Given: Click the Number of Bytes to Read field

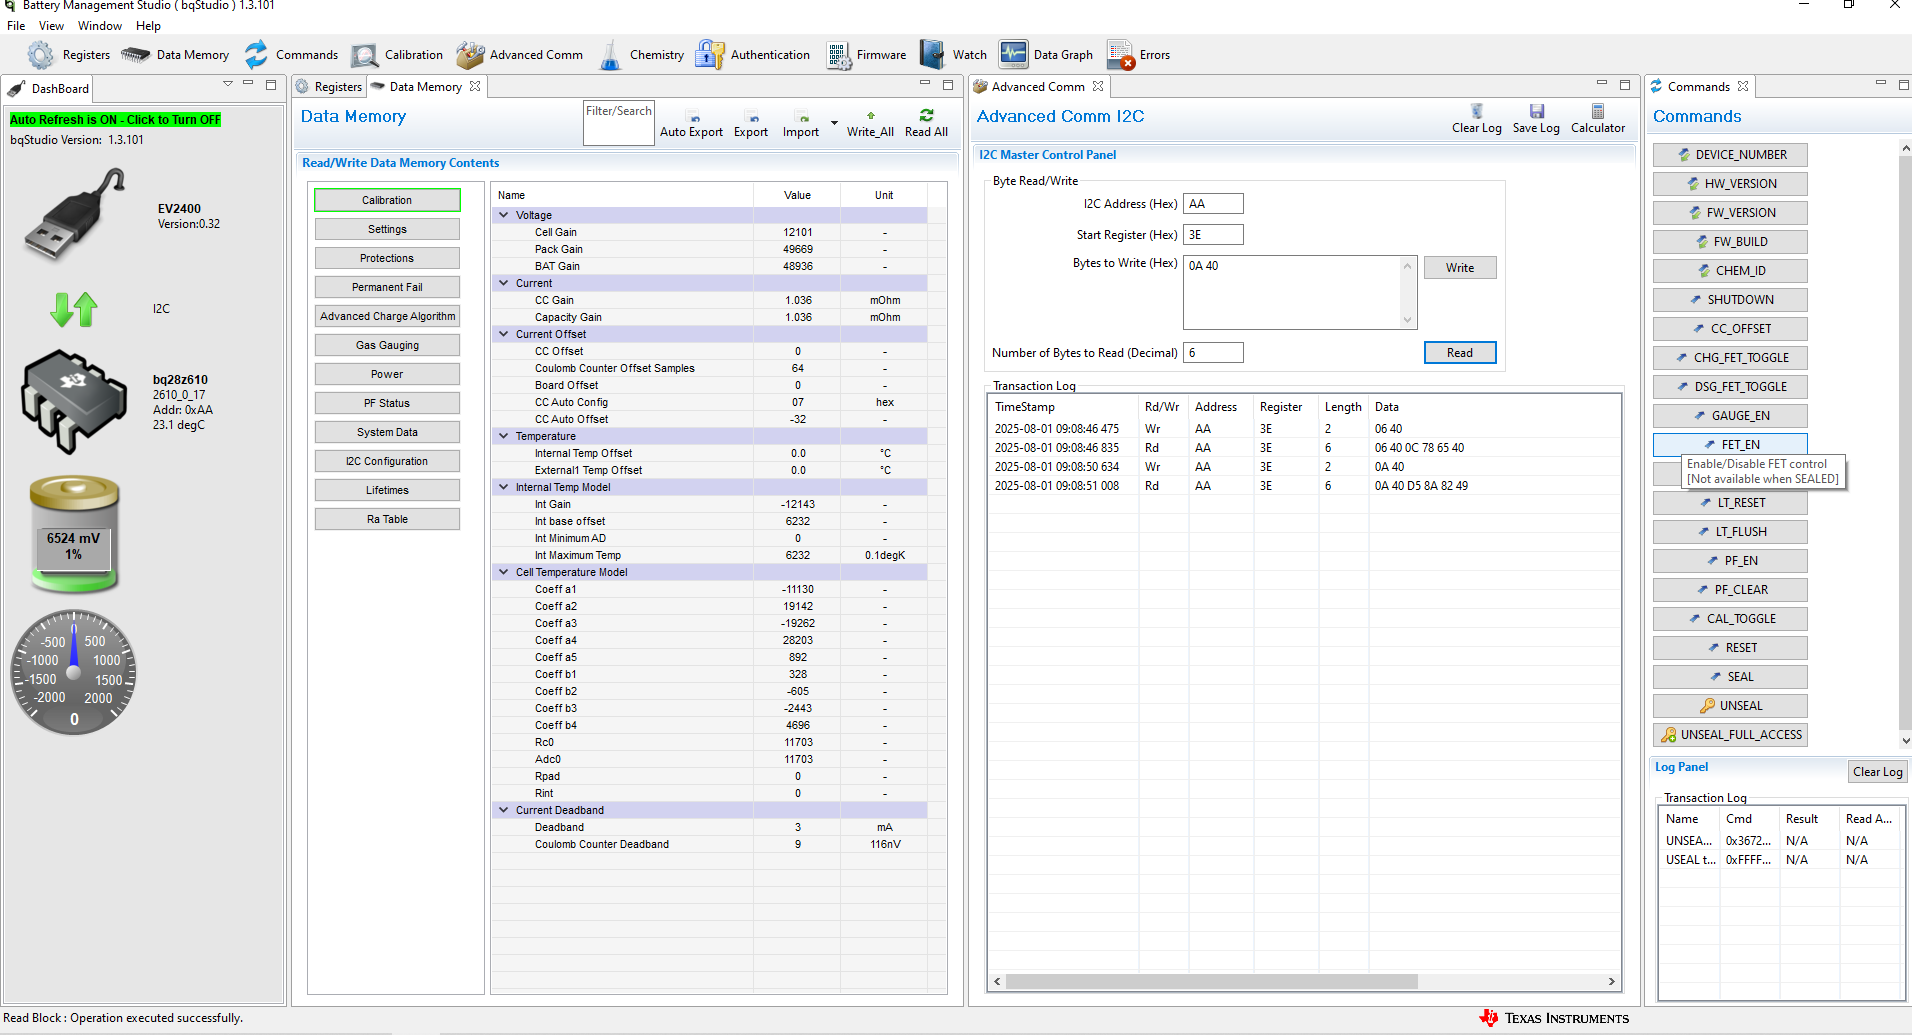Looking at the screenshot, I should pyautogui.click(x=1213, y=353).
